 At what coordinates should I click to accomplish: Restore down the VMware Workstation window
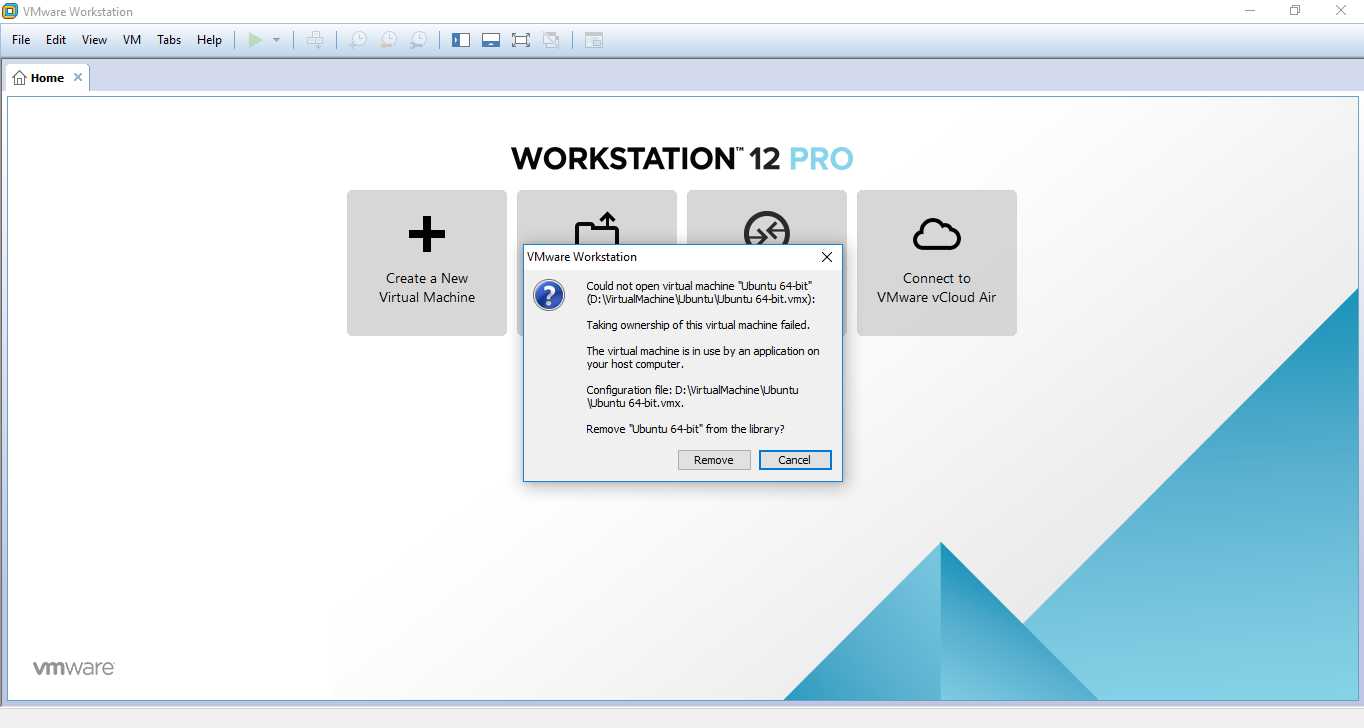1295,11
